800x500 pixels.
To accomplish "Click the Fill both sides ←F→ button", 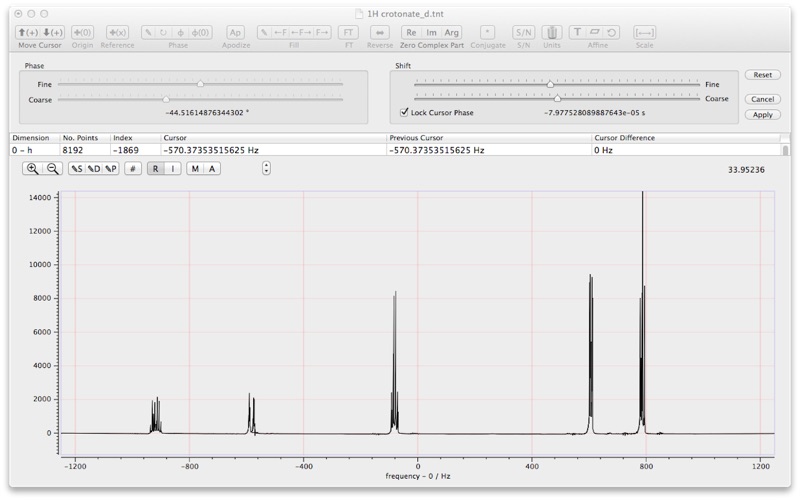I will click(x=301, y=33).
